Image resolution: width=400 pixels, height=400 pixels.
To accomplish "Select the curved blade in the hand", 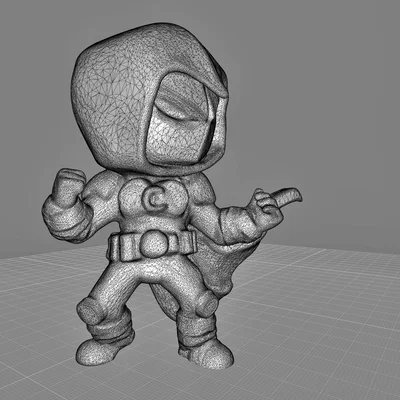I will click(x=287, y=197).
